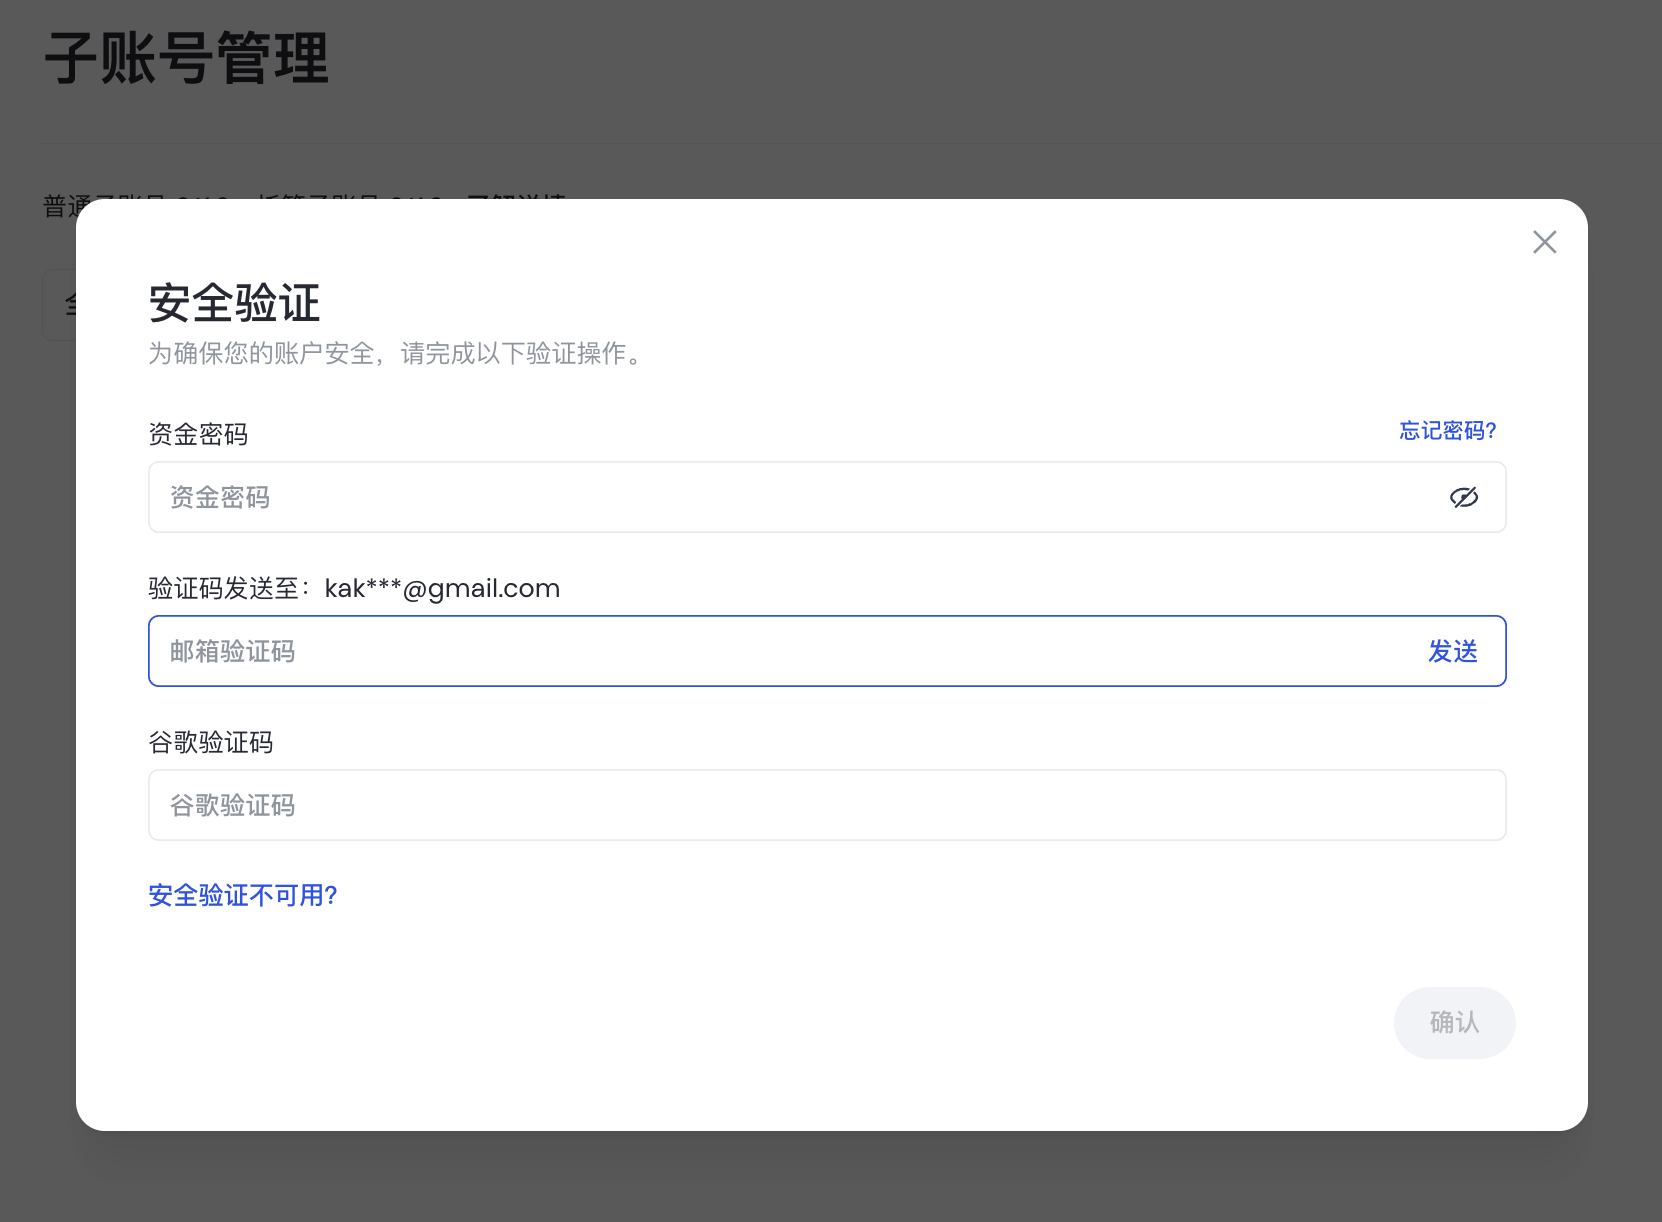Click the dimmed backdrop below the dialog
The width and height of the screenshot is (1662, 1222).
[830, 1178]
